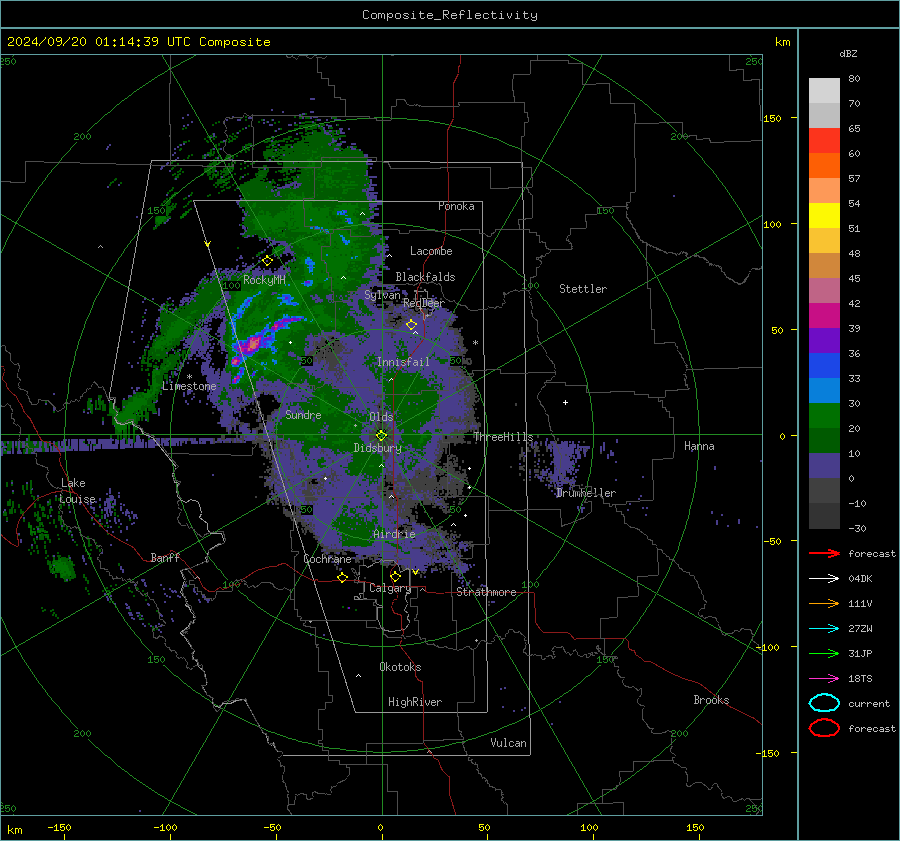This screenshot has width=900, height=841.
Task: Click the red forecast arrow in legend
Action: [x=824, y=553]
